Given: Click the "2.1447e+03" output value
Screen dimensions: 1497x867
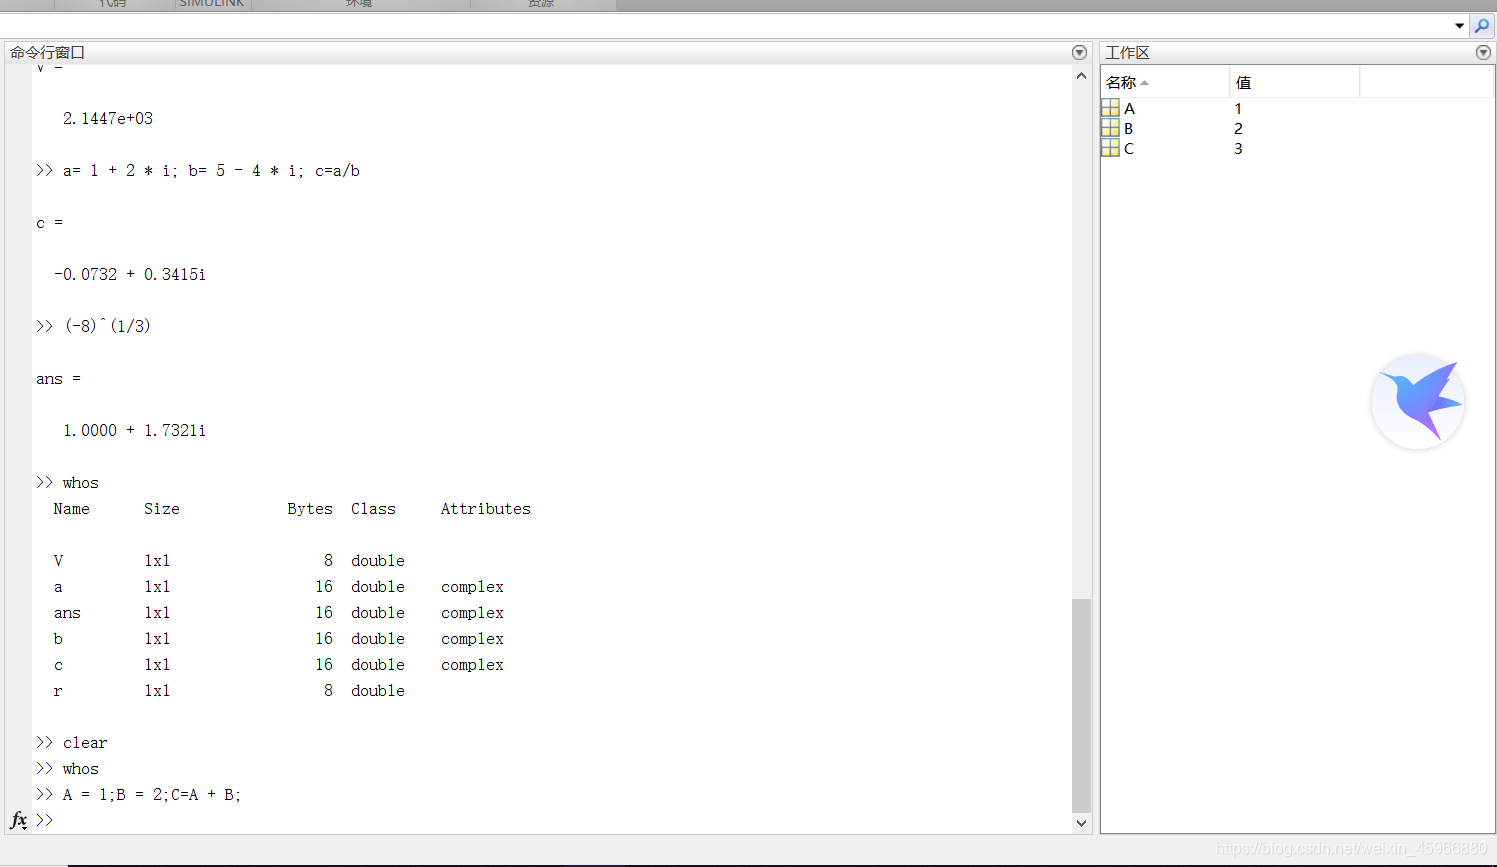Looking at the screenshot, I should (x=108, y=118).
